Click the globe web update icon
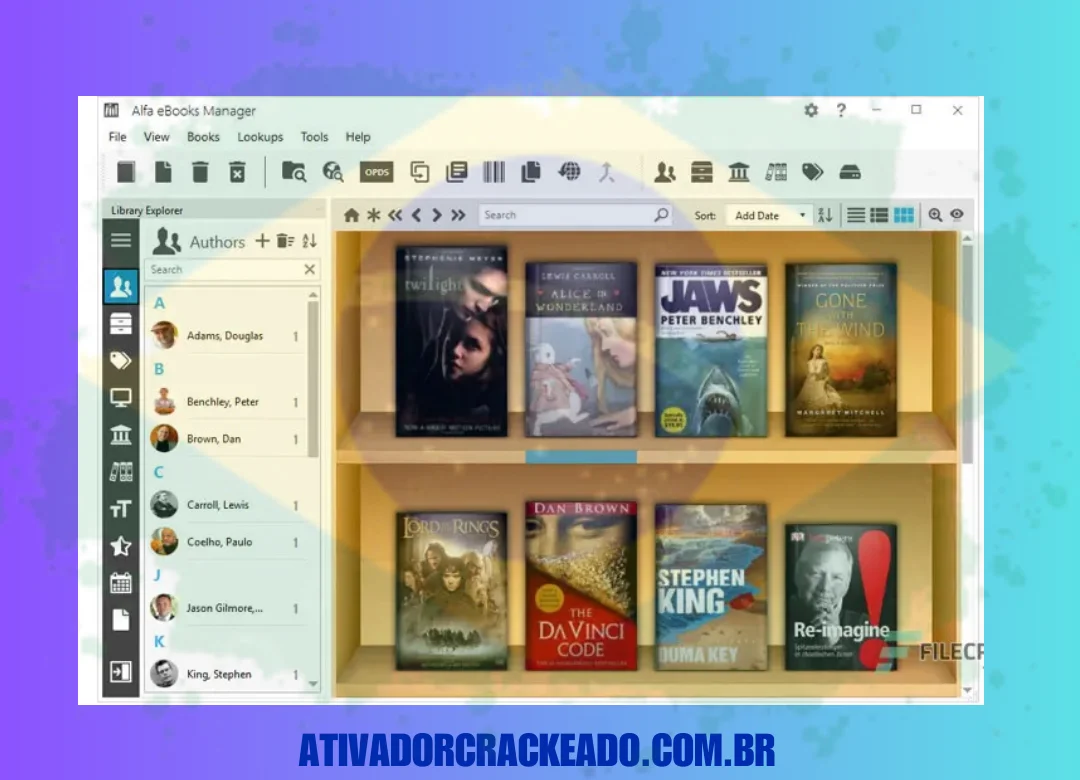The height and width of the screenshot is (780, 1080). coord(569,172)
